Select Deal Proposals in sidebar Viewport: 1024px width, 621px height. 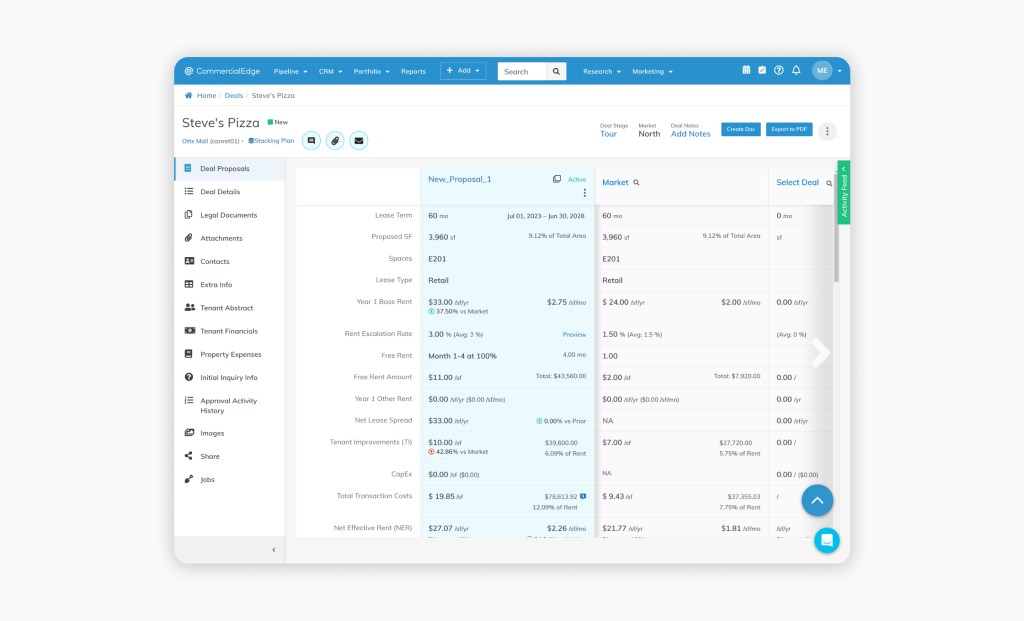(x=229, y=168)
